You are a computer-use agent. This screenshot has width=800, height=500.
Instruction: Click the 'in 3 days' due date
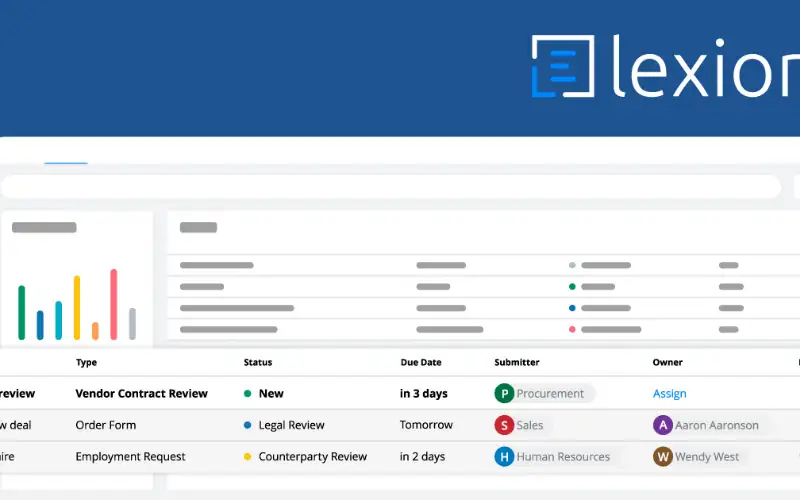423,393
